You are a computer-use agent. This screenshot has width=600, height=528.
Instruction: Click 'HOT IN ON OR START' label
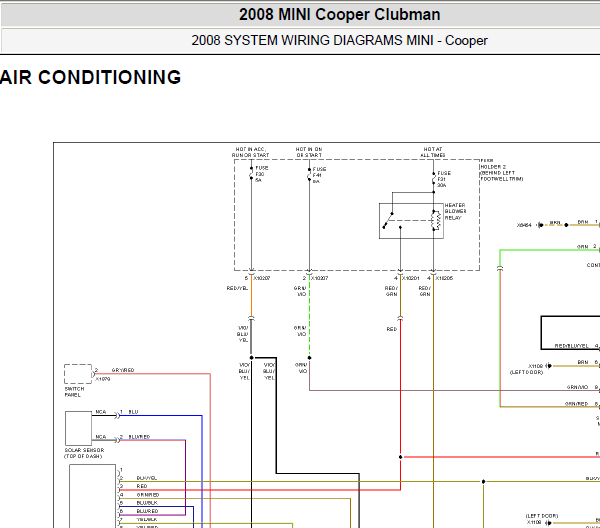click(x=309, y=152)
